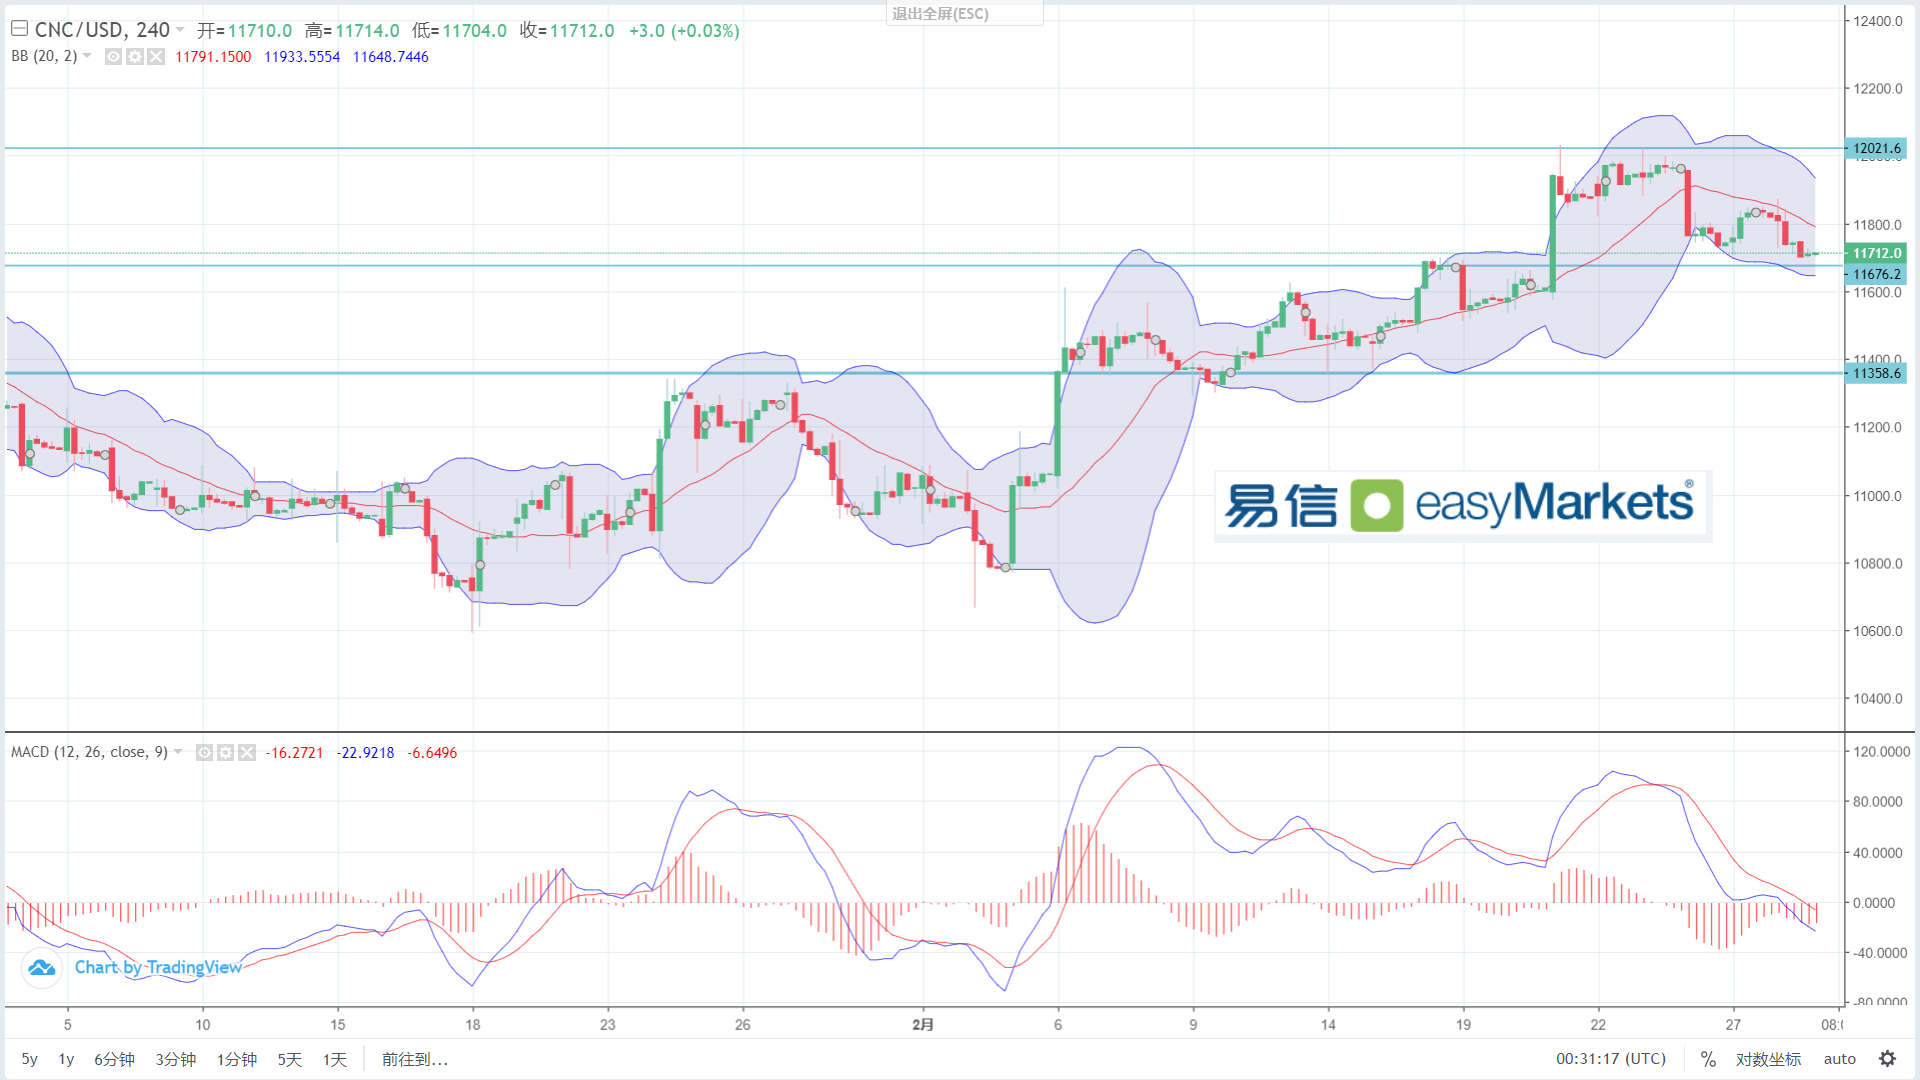Click the BB value 11648.7446
Image resolution: width=1920 pixels, height=1080 pixels.
point(391,57)
